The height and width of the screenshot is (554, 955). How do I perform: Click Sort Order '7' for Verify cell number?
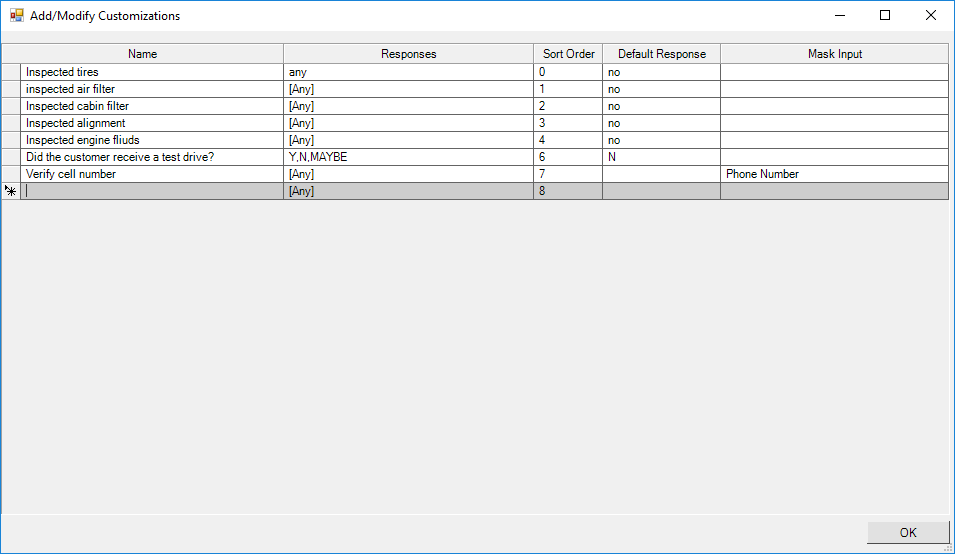click(x=568, y=174)
